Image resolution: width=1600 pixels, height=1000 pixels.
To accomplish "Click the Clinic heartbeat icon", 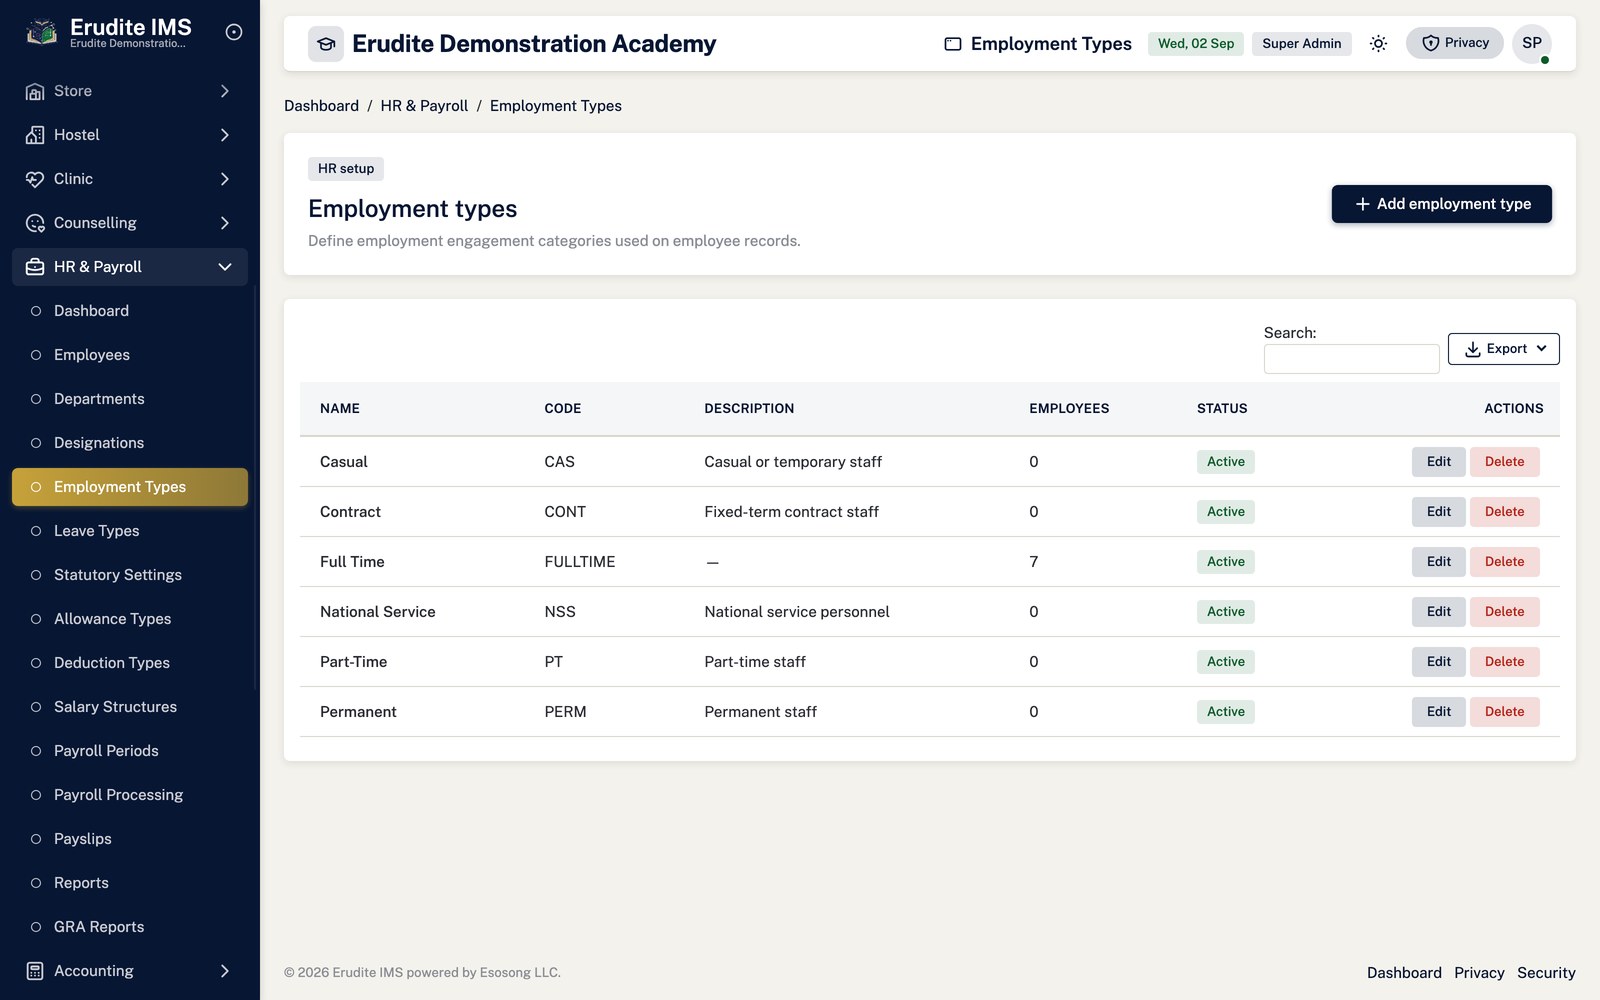I will tap(35, 179).
